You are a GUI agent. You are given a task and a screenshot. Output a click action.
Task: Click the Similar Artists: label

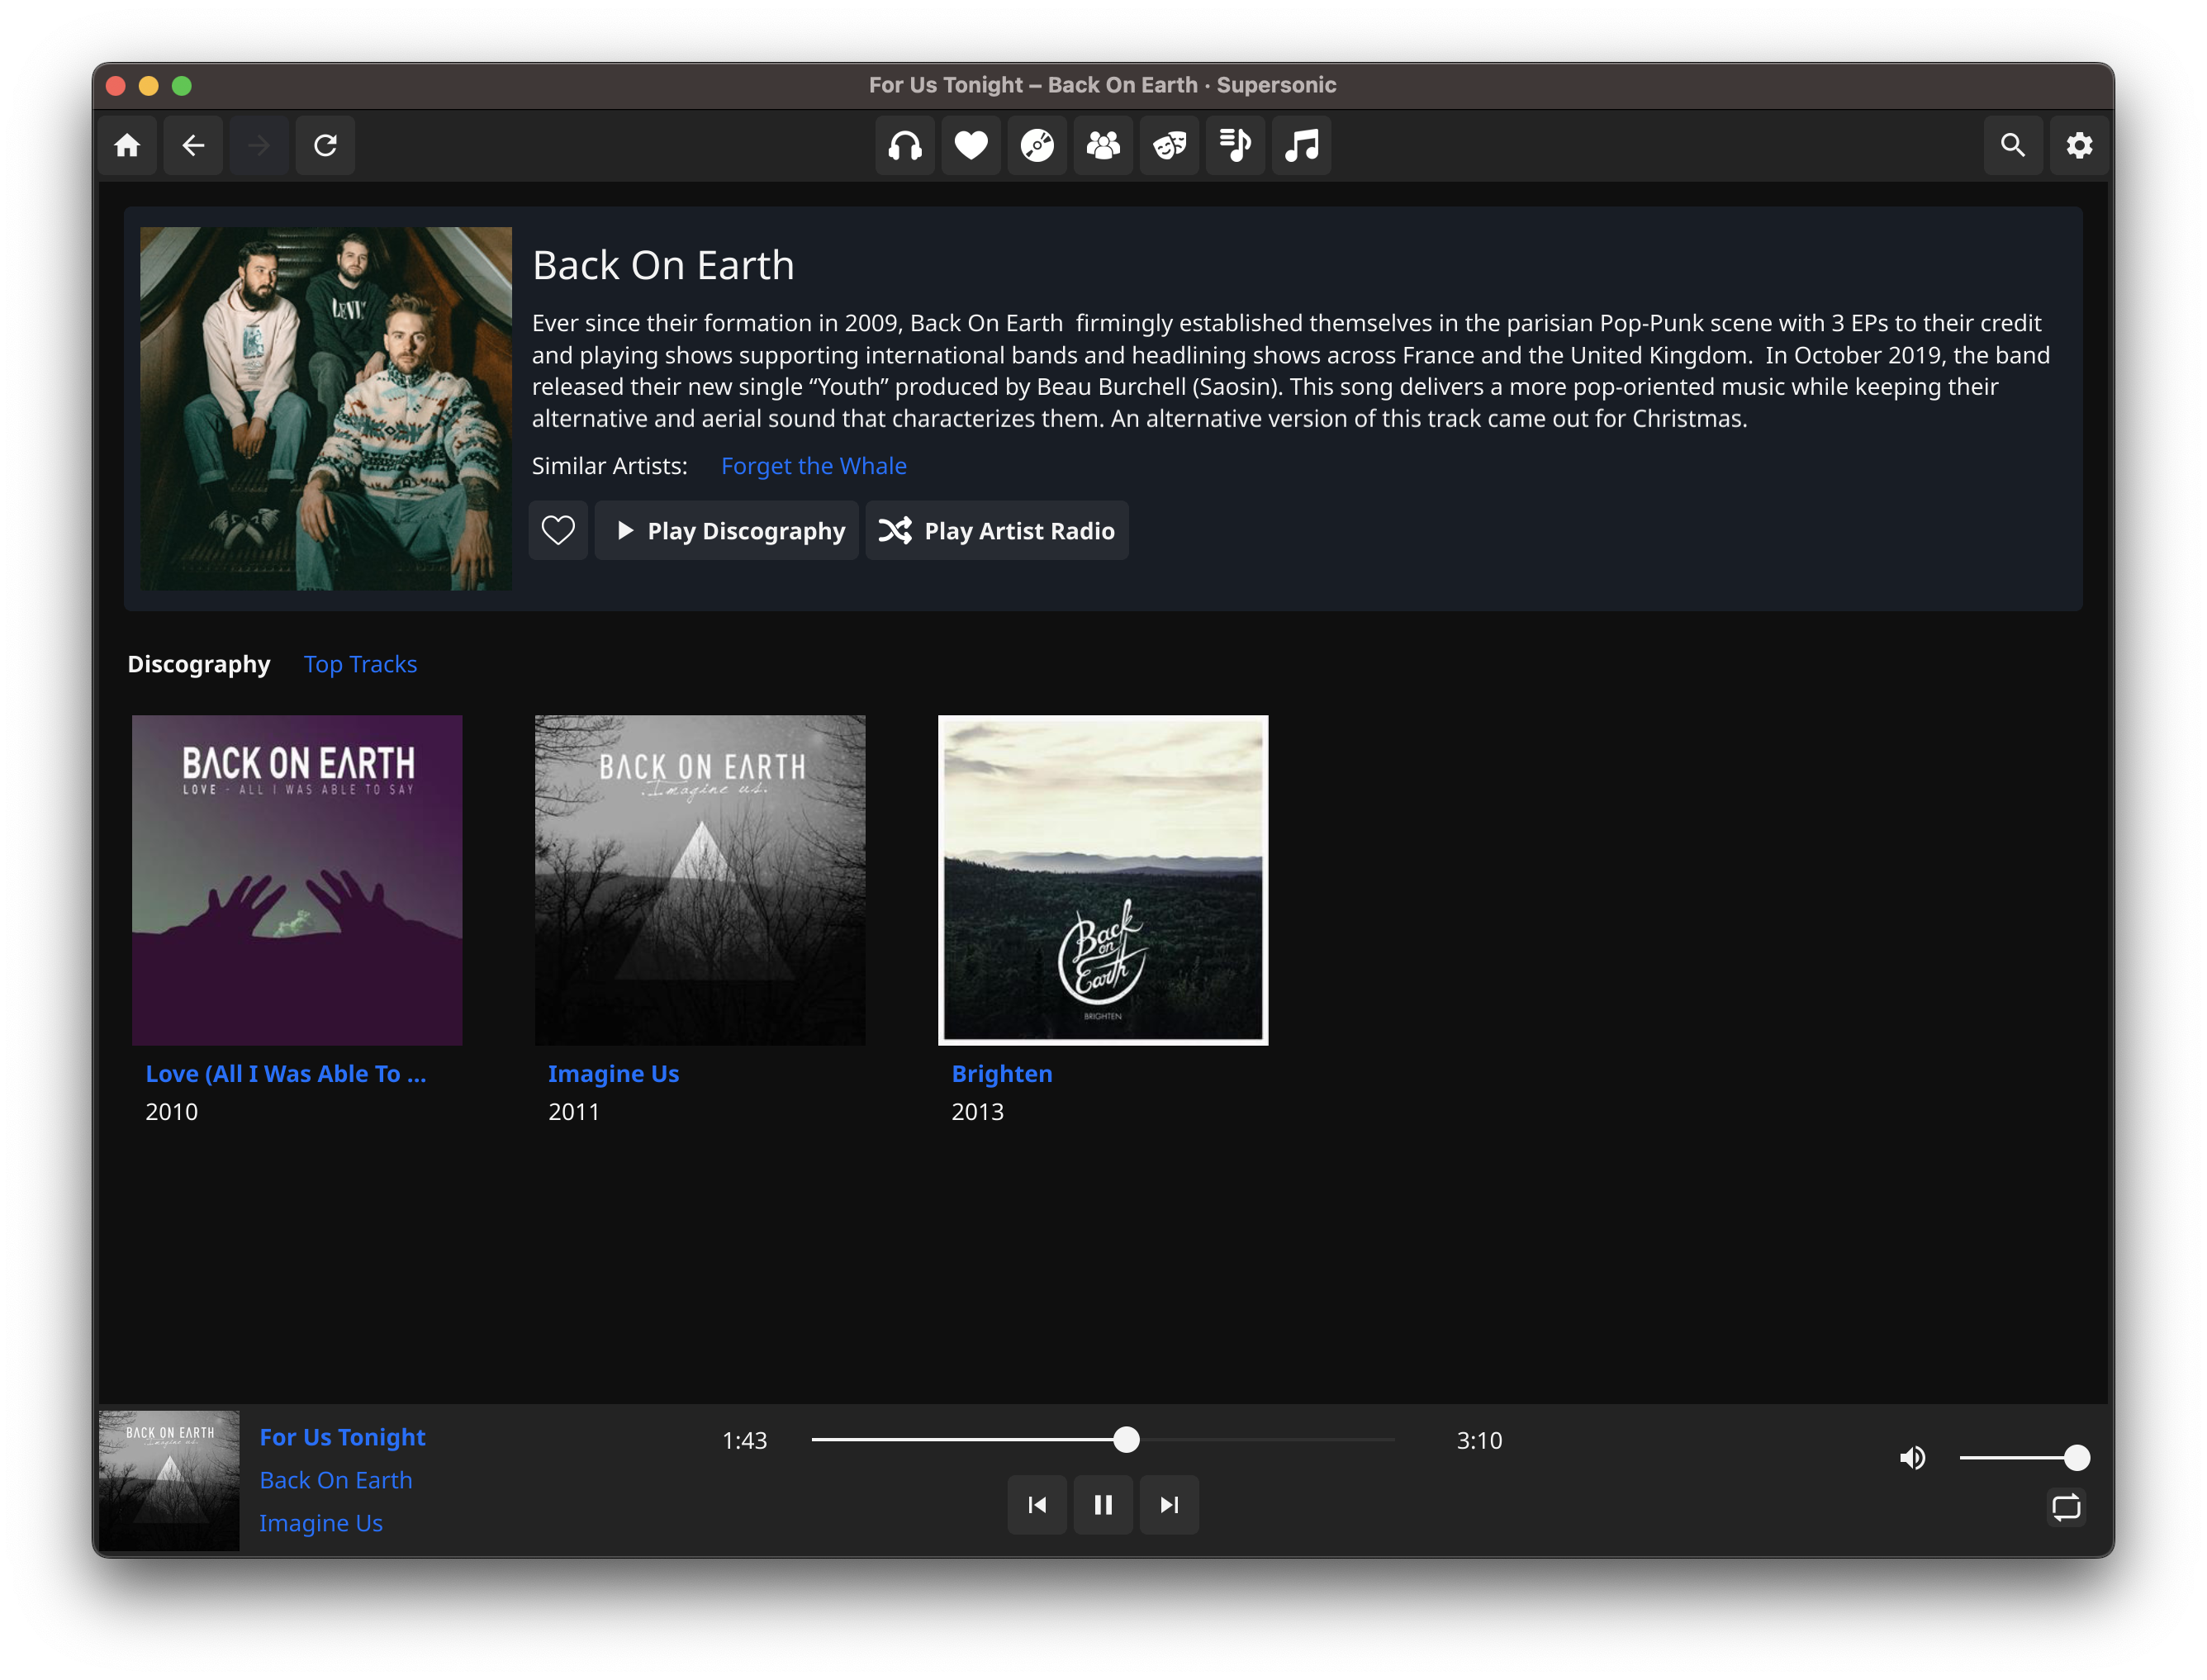click(610, 466)
